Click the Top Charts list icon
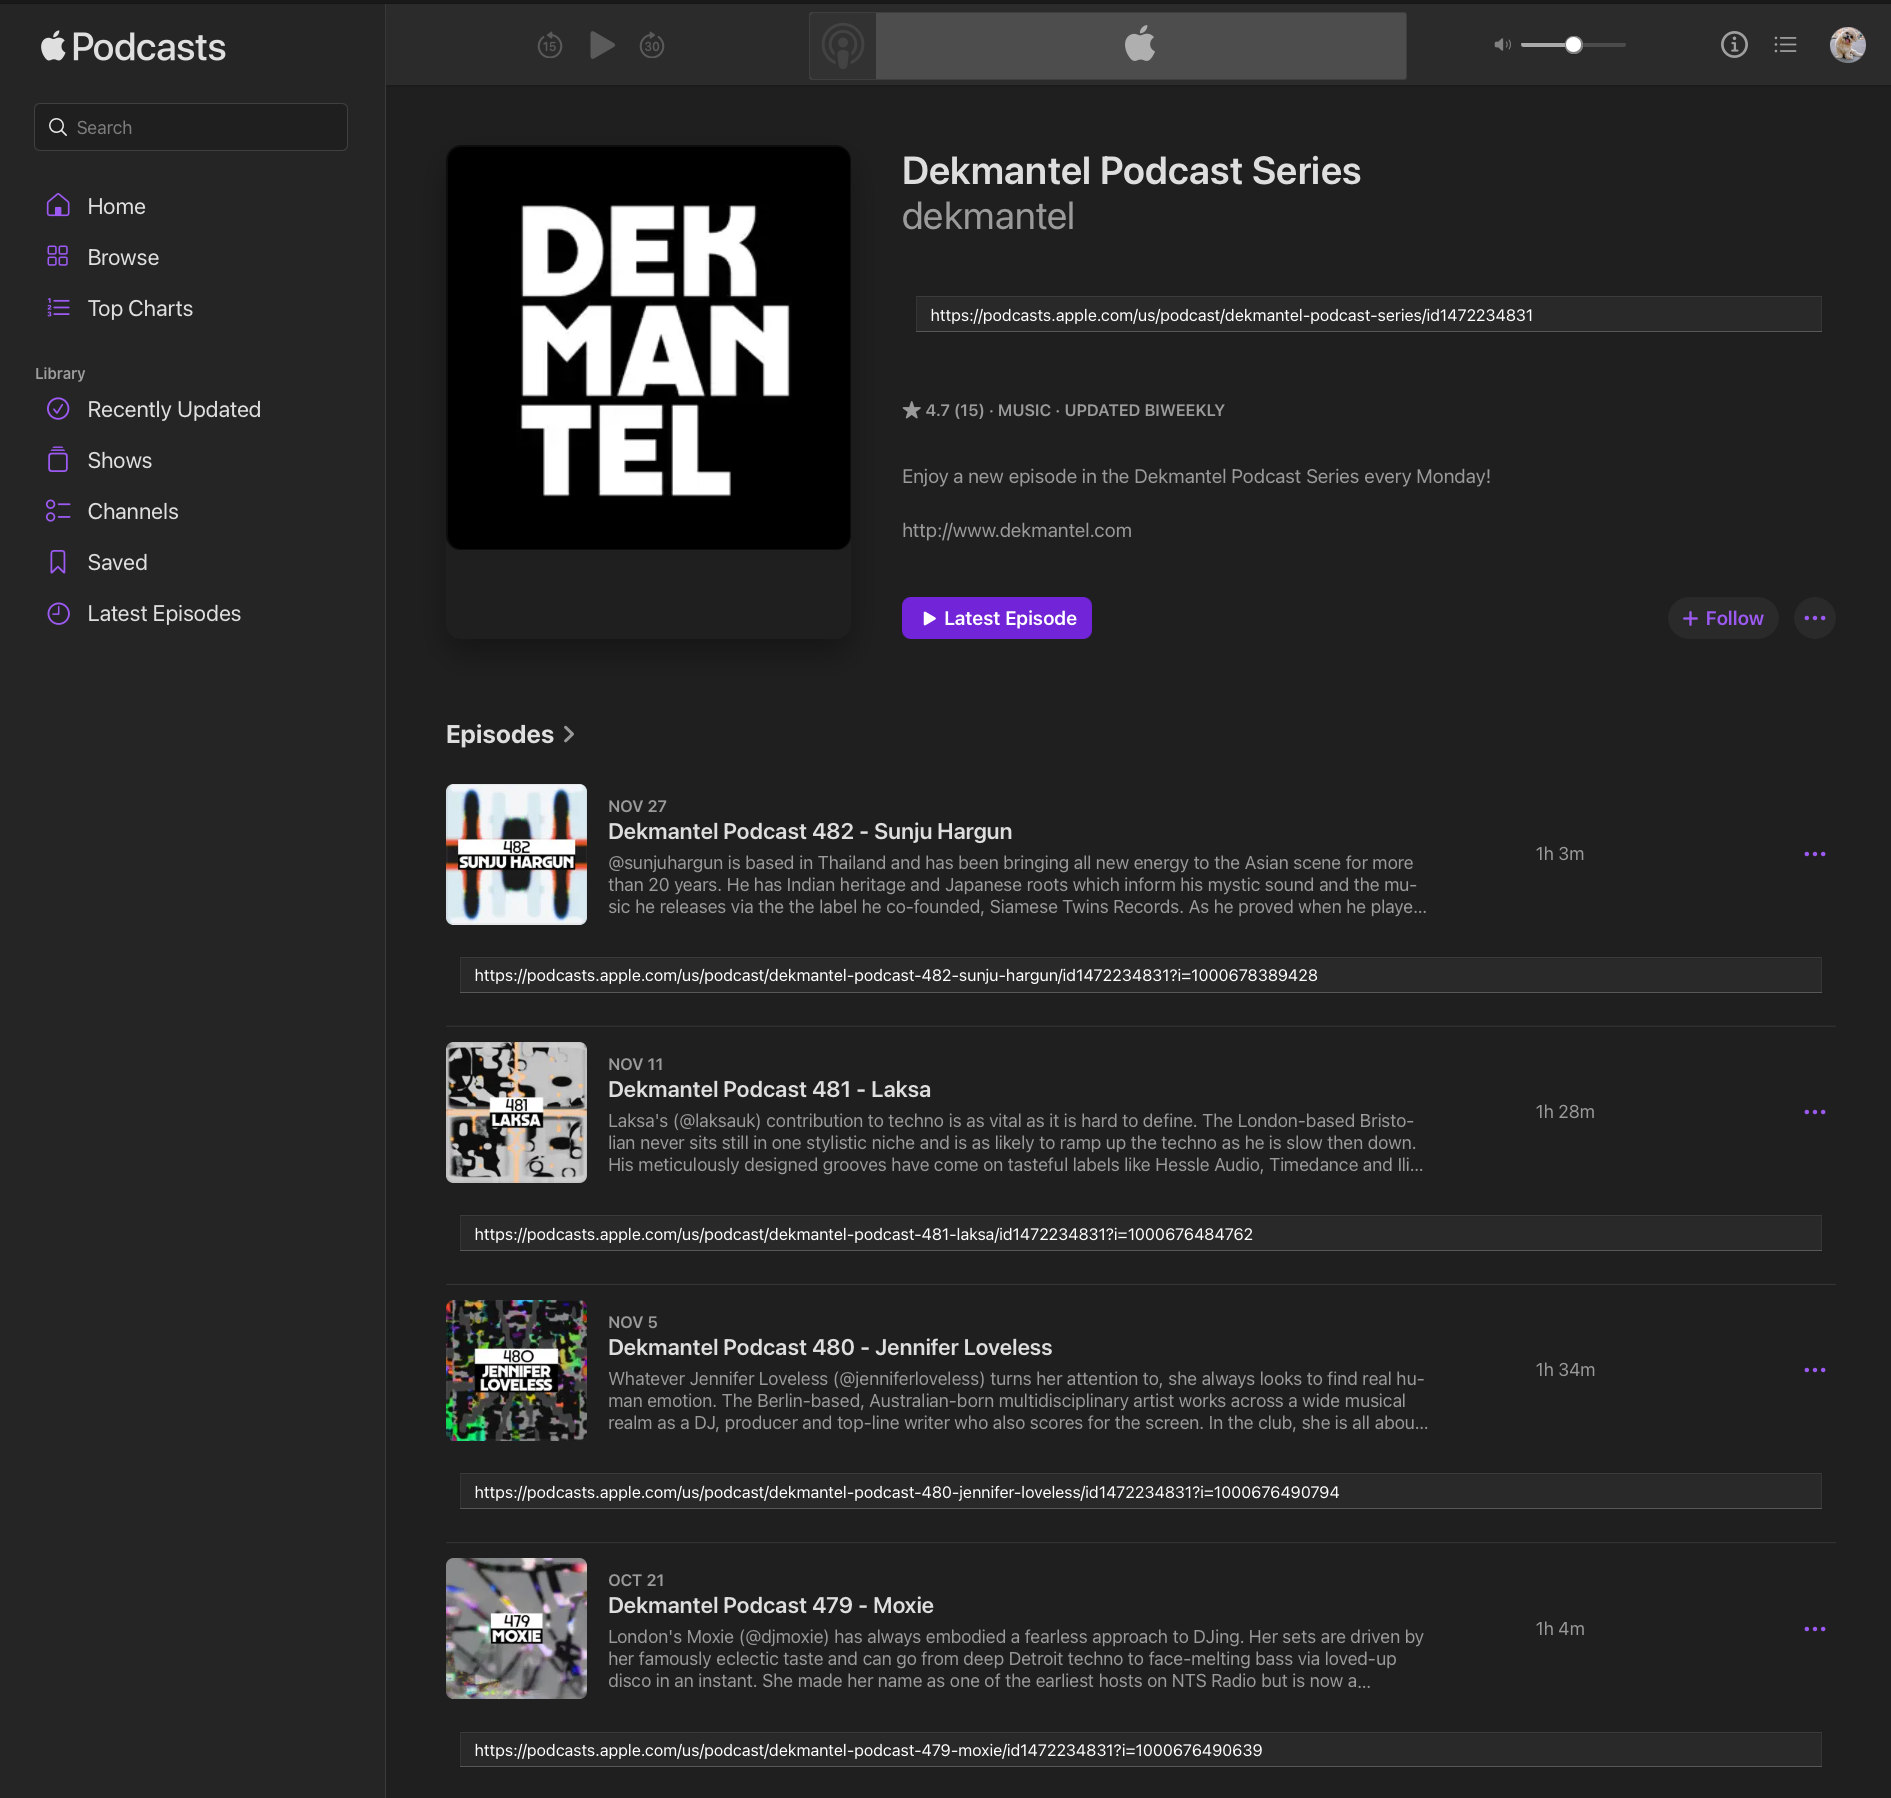 pyautogui.click(x=58, y=307)
